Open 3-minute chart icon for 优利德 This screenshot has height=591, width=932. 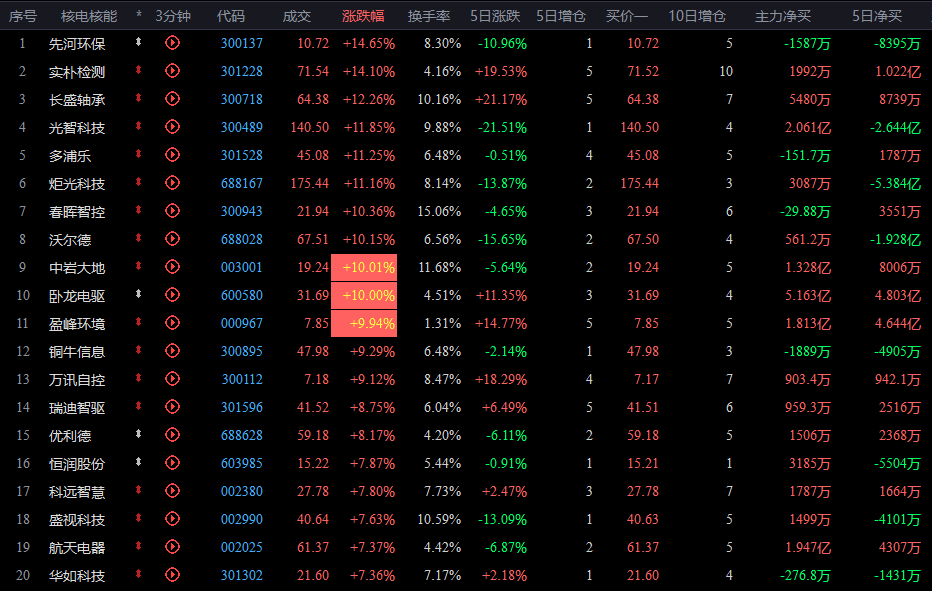pyautogui.click(x=172, y=435)
